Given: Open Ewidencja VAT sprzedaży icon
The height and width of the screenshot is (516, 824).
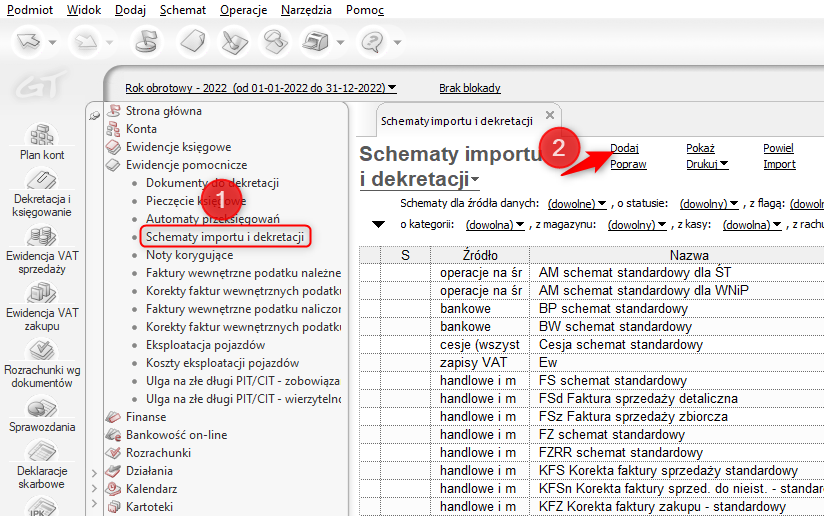Looking at the screenshot, I should 42,237.
